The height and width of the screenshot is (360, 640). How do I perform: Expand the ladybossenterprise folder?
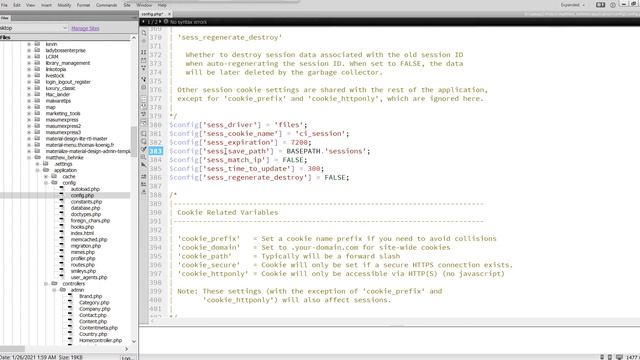pyautogui.click(x=29, y=50)
